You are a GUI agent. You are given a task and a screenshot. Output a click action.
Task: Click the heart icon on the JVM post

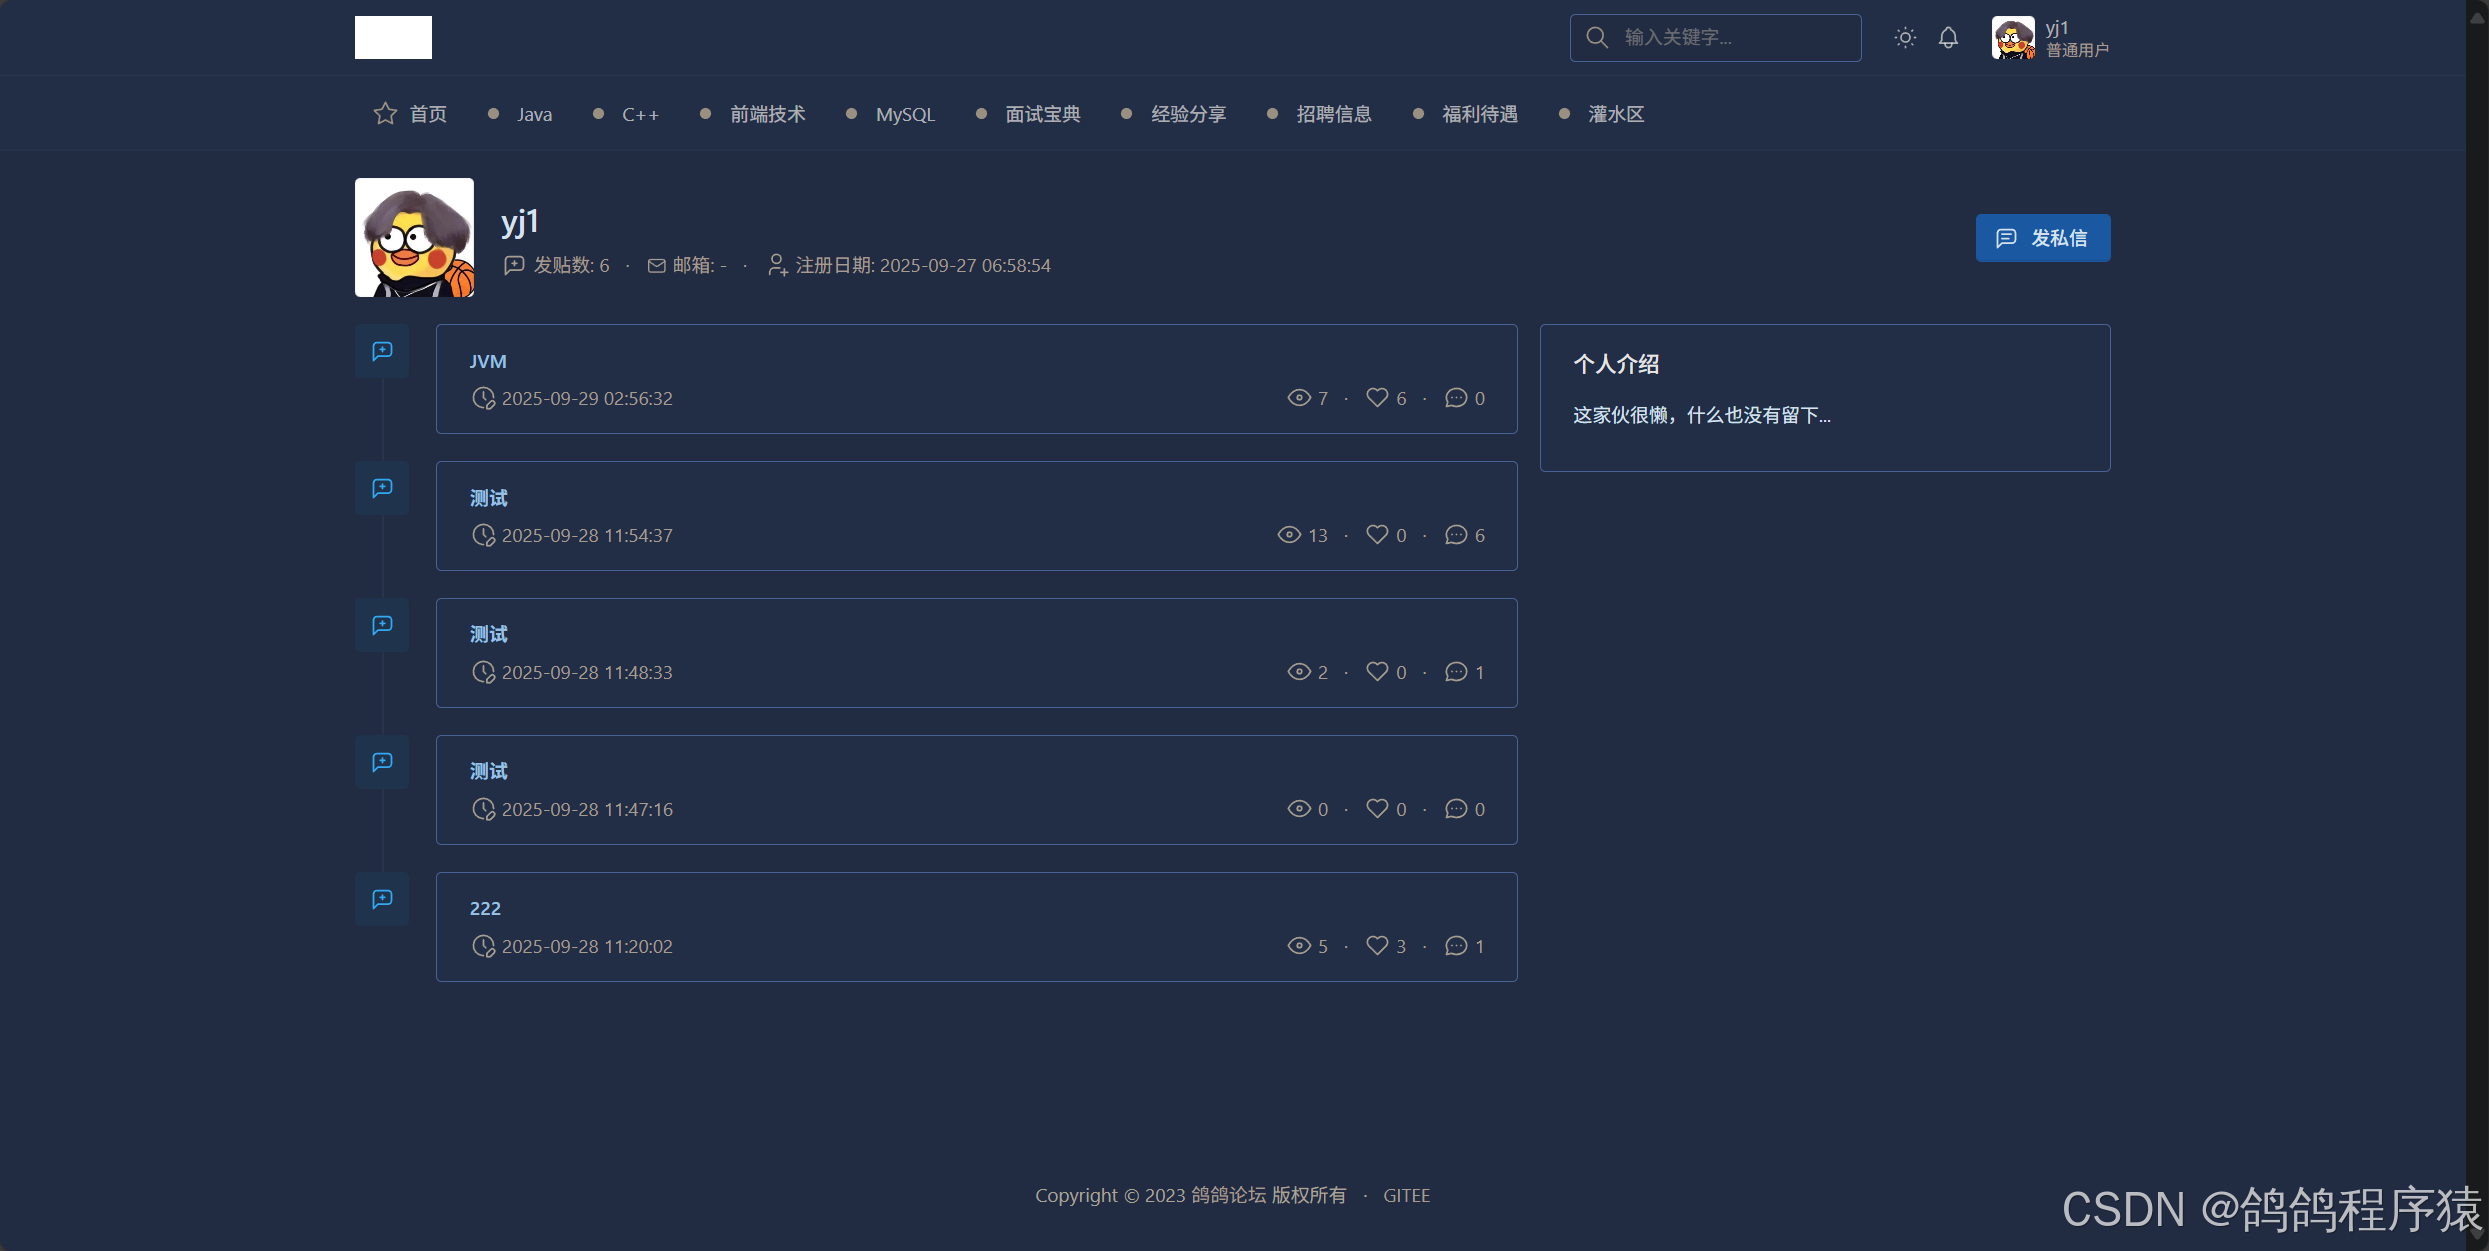point(1377,398)
